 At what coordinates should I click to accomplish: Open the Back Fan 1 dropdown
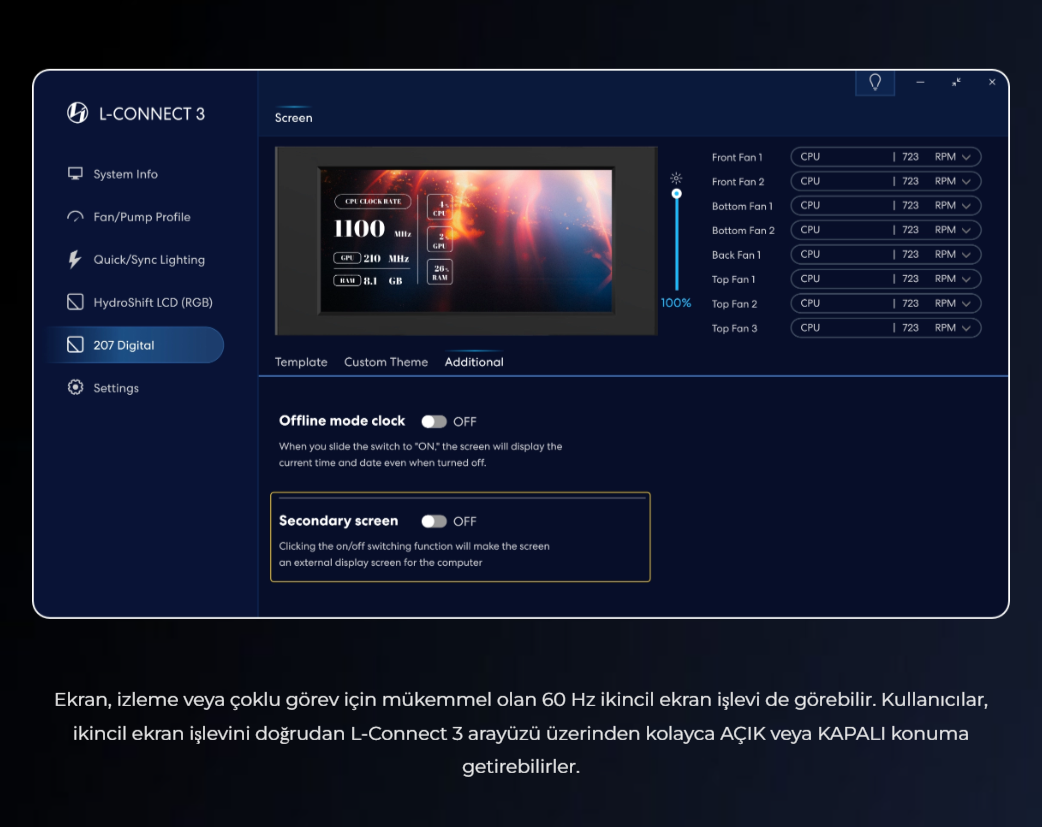[885, 255]
